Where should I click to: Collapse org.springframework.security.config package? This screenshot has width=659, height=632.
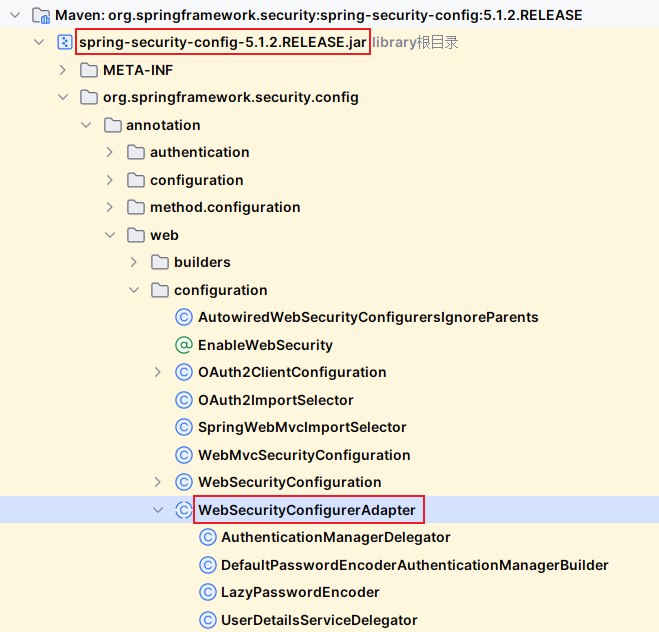(63, 97)
